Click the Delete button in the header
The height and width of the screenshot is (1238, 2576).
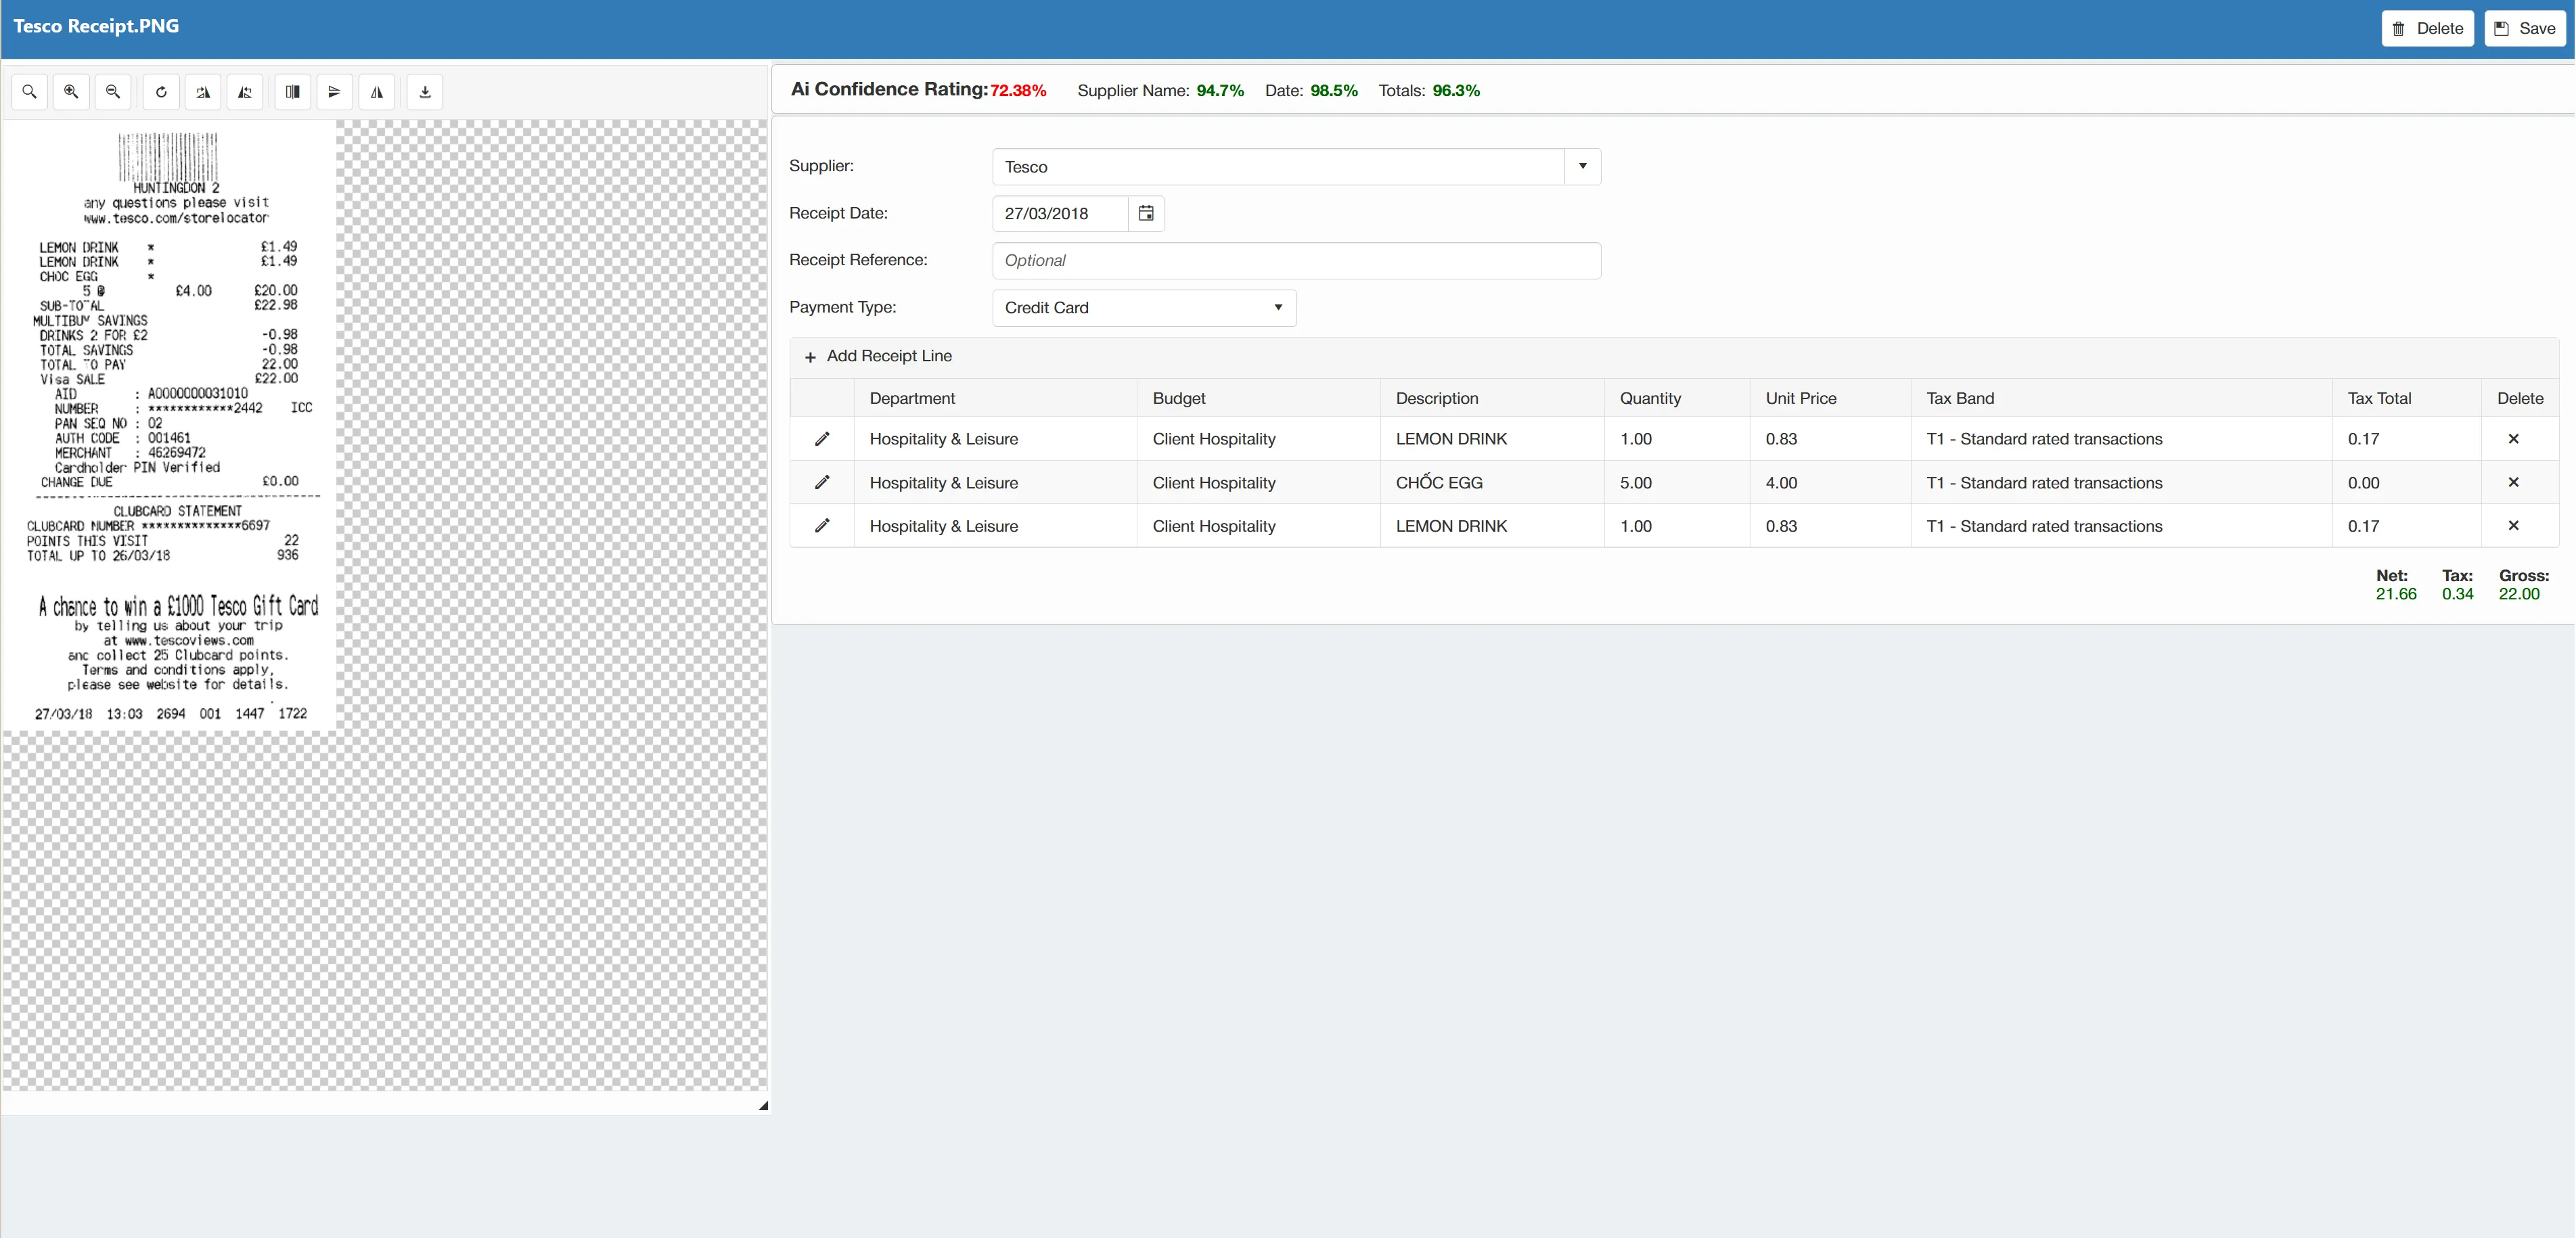(2427, 29)
